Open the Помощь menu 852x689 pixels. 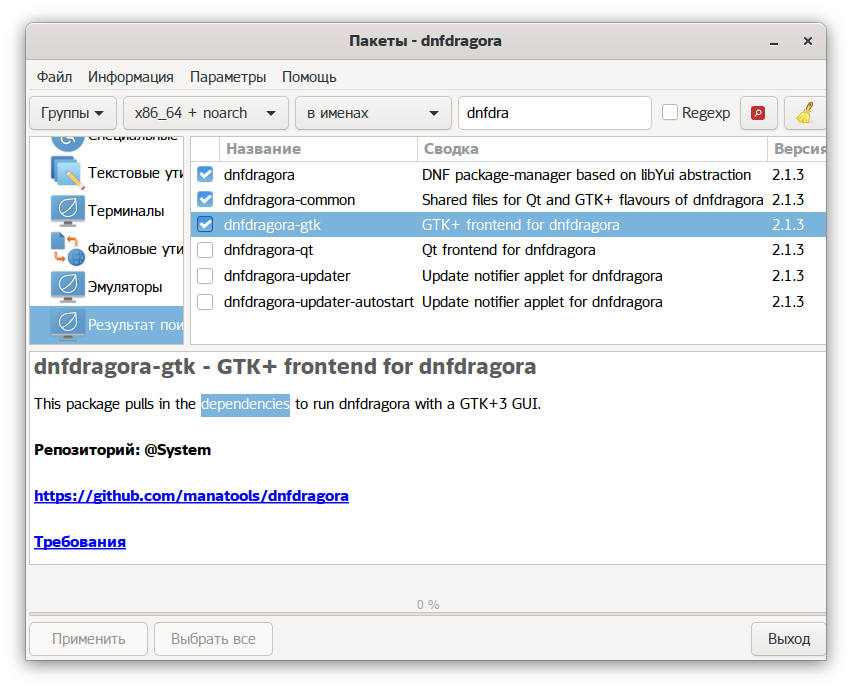tap(309, 77)
